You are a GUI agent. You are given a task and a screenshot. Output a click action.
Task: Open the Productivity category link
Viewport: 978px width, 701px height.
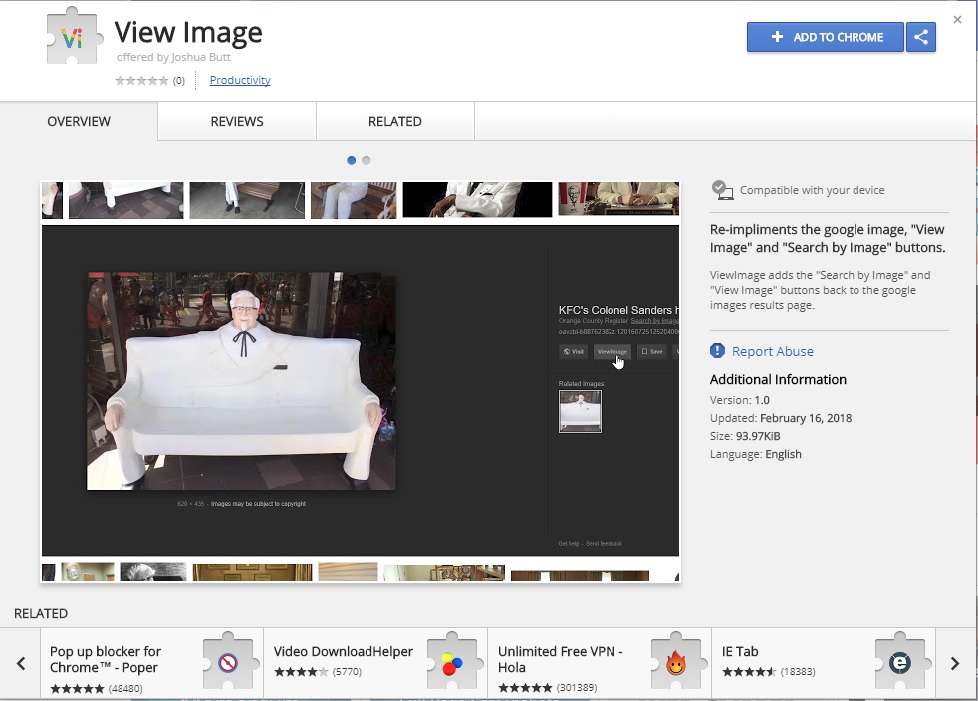click(239, 80)
